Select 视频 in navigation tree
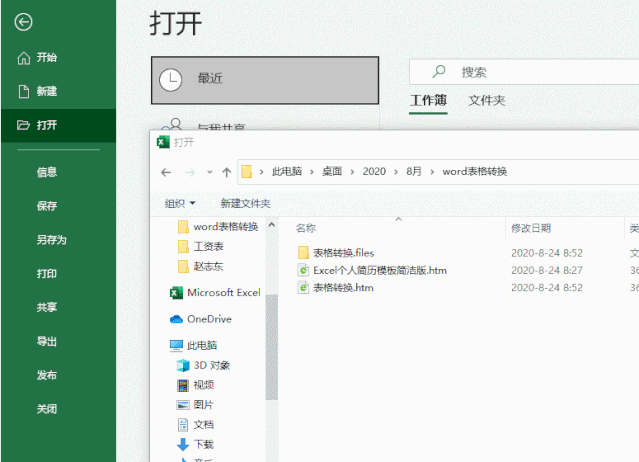This screenshot has width=639, height=462. point(195,385)
